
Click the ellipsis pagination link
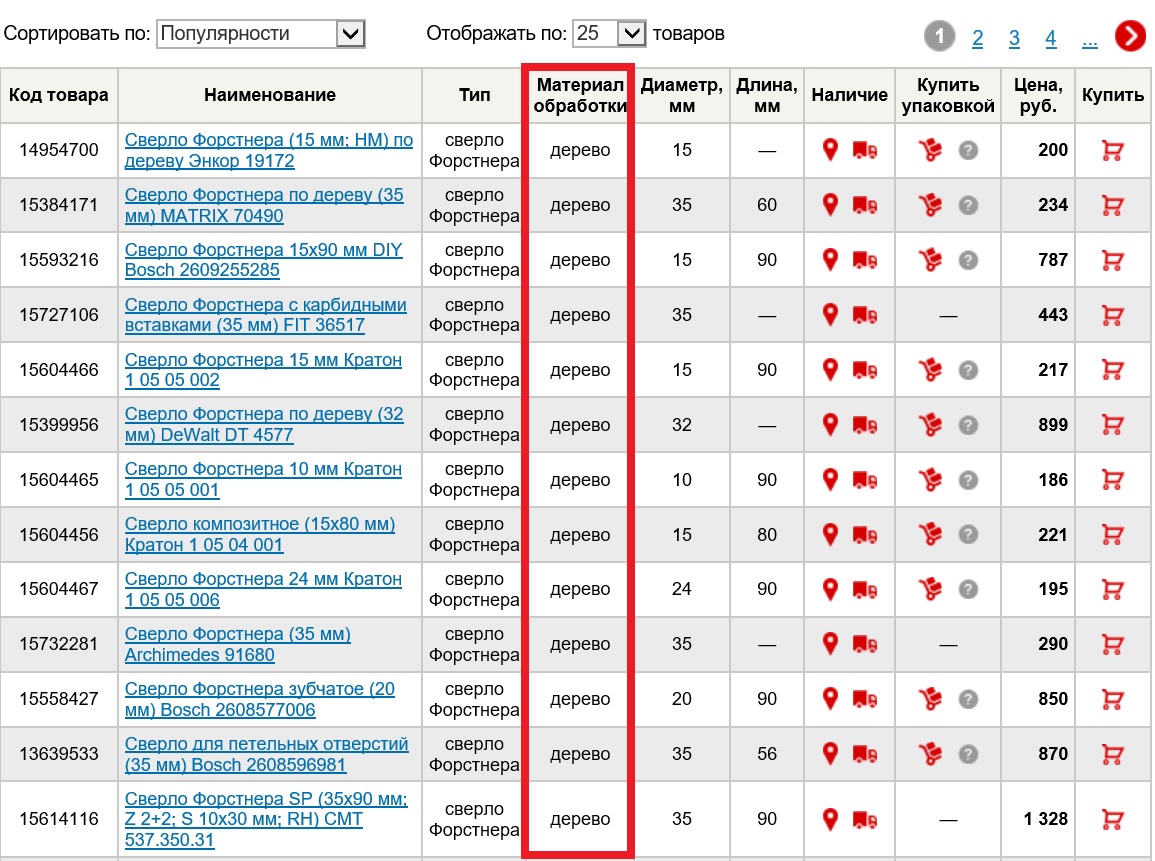1089,39
